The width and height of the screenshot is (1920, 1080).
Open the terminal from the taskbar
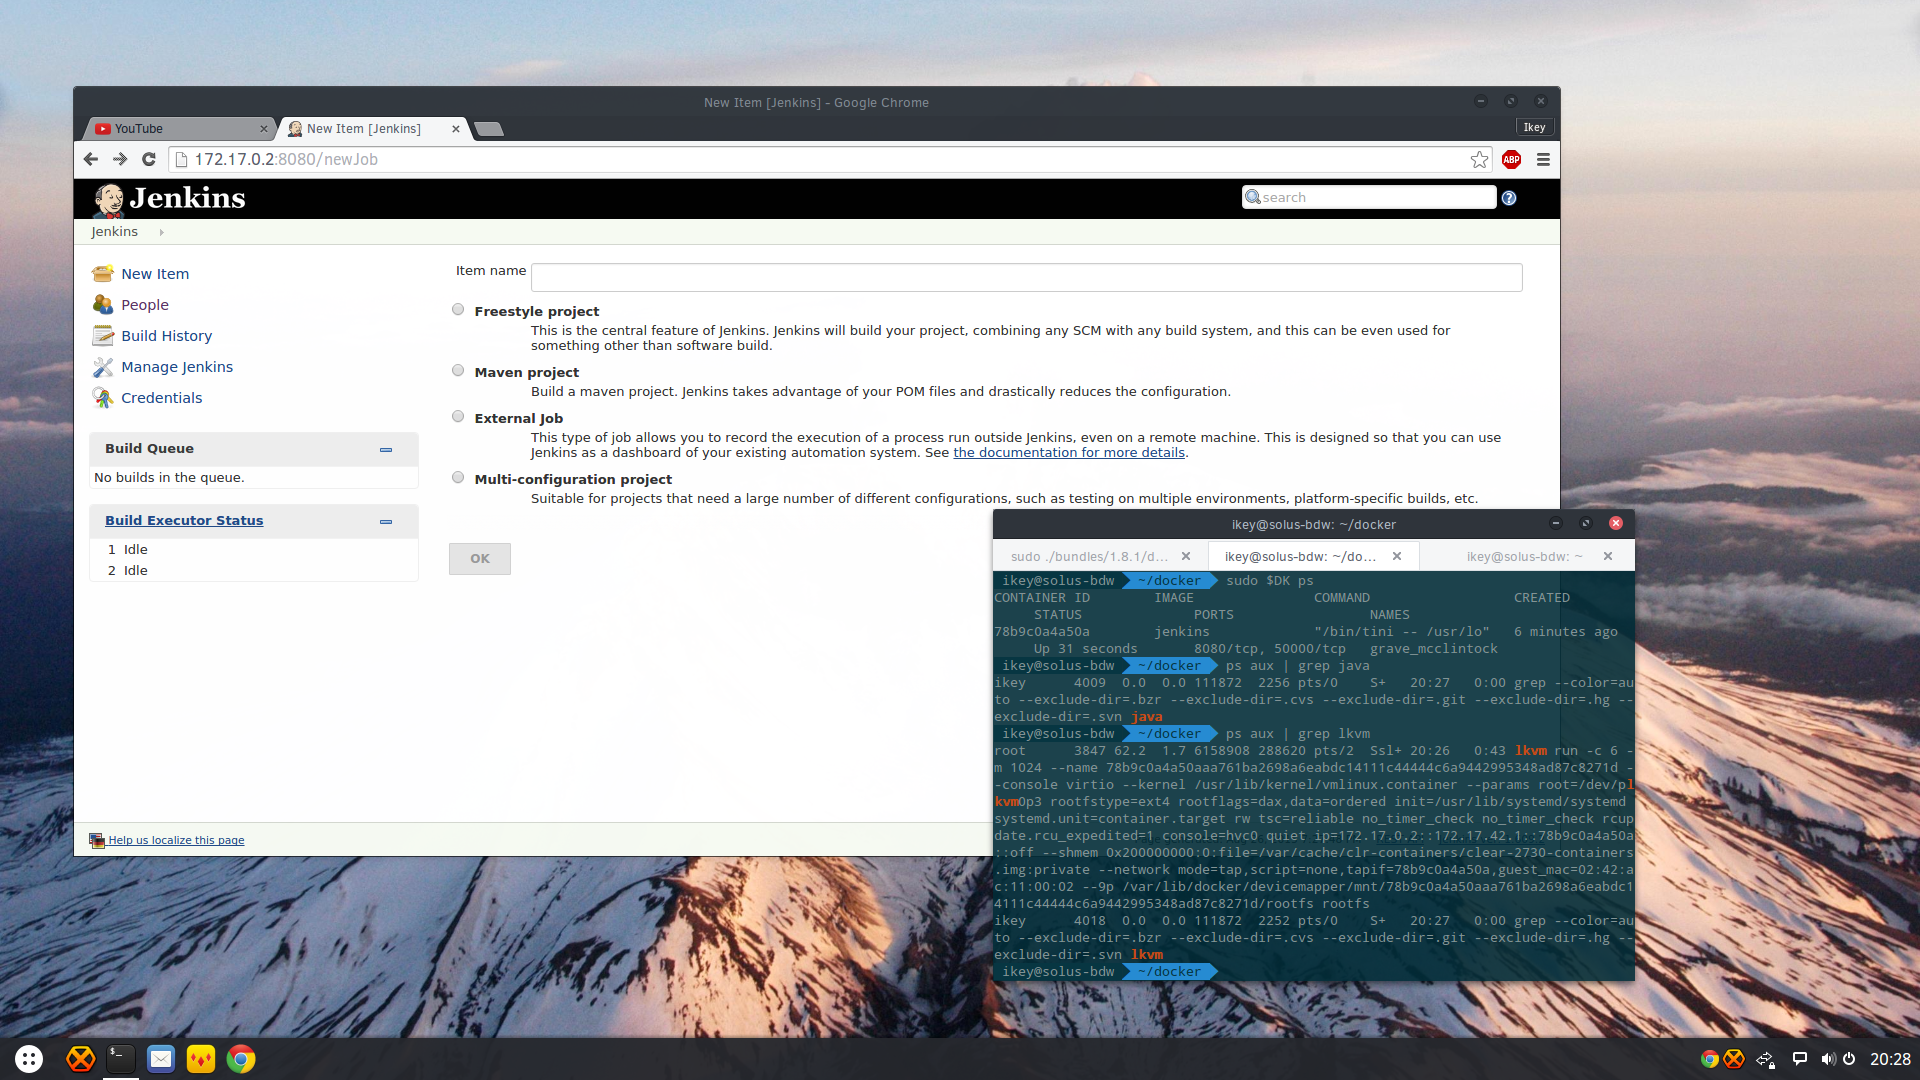click(x=121, y=1059)
